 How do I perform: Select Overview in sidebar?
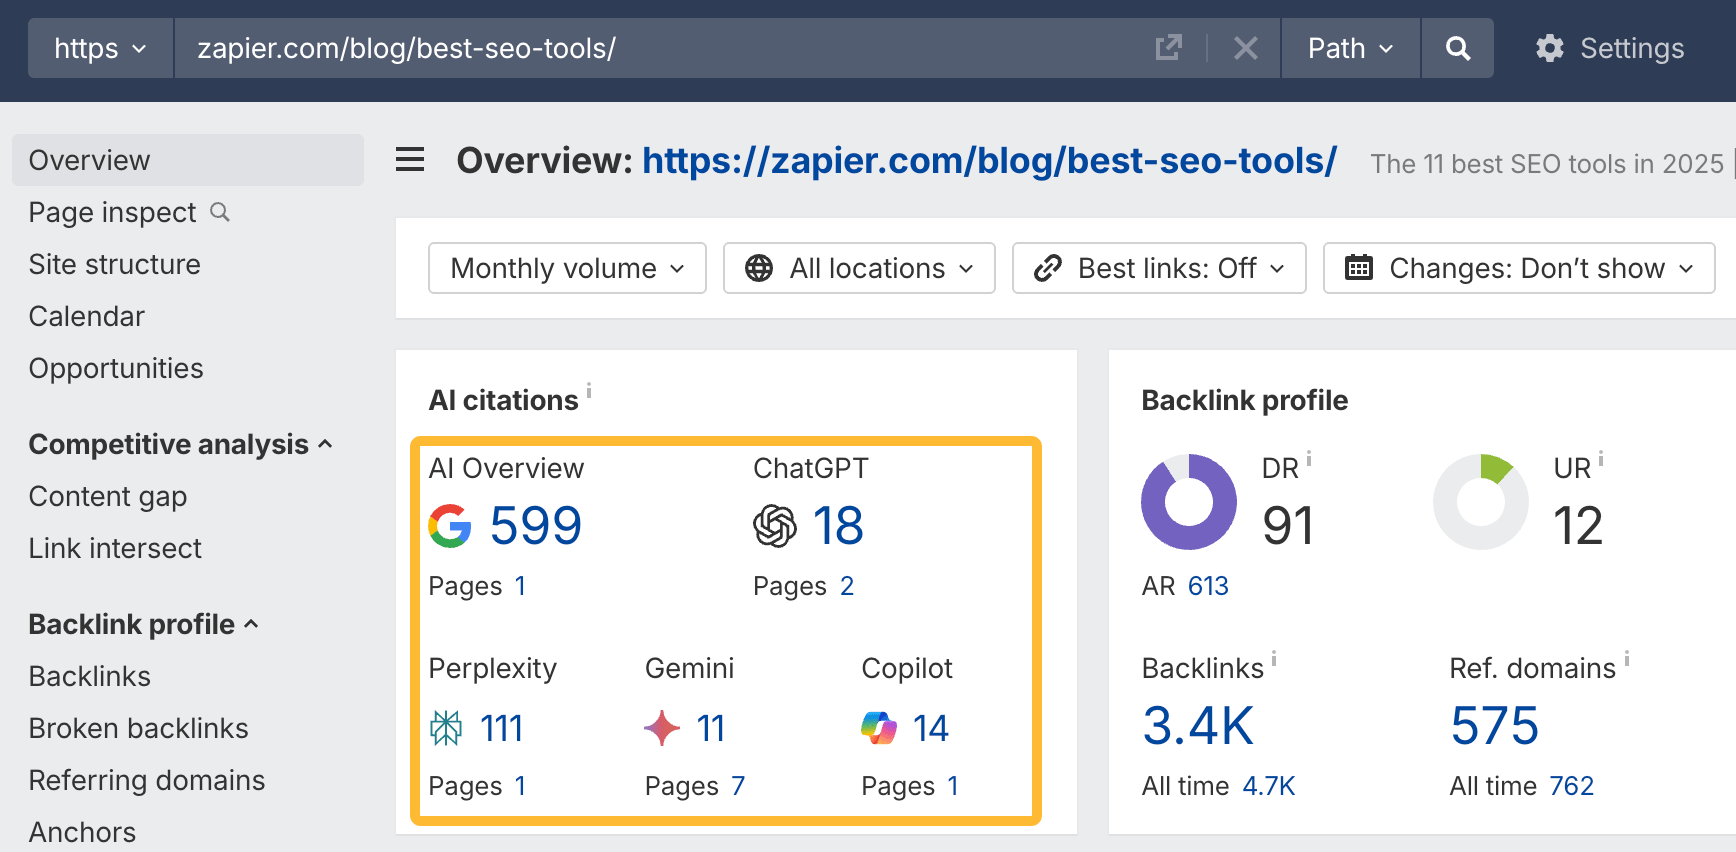[x=188, y=160]
